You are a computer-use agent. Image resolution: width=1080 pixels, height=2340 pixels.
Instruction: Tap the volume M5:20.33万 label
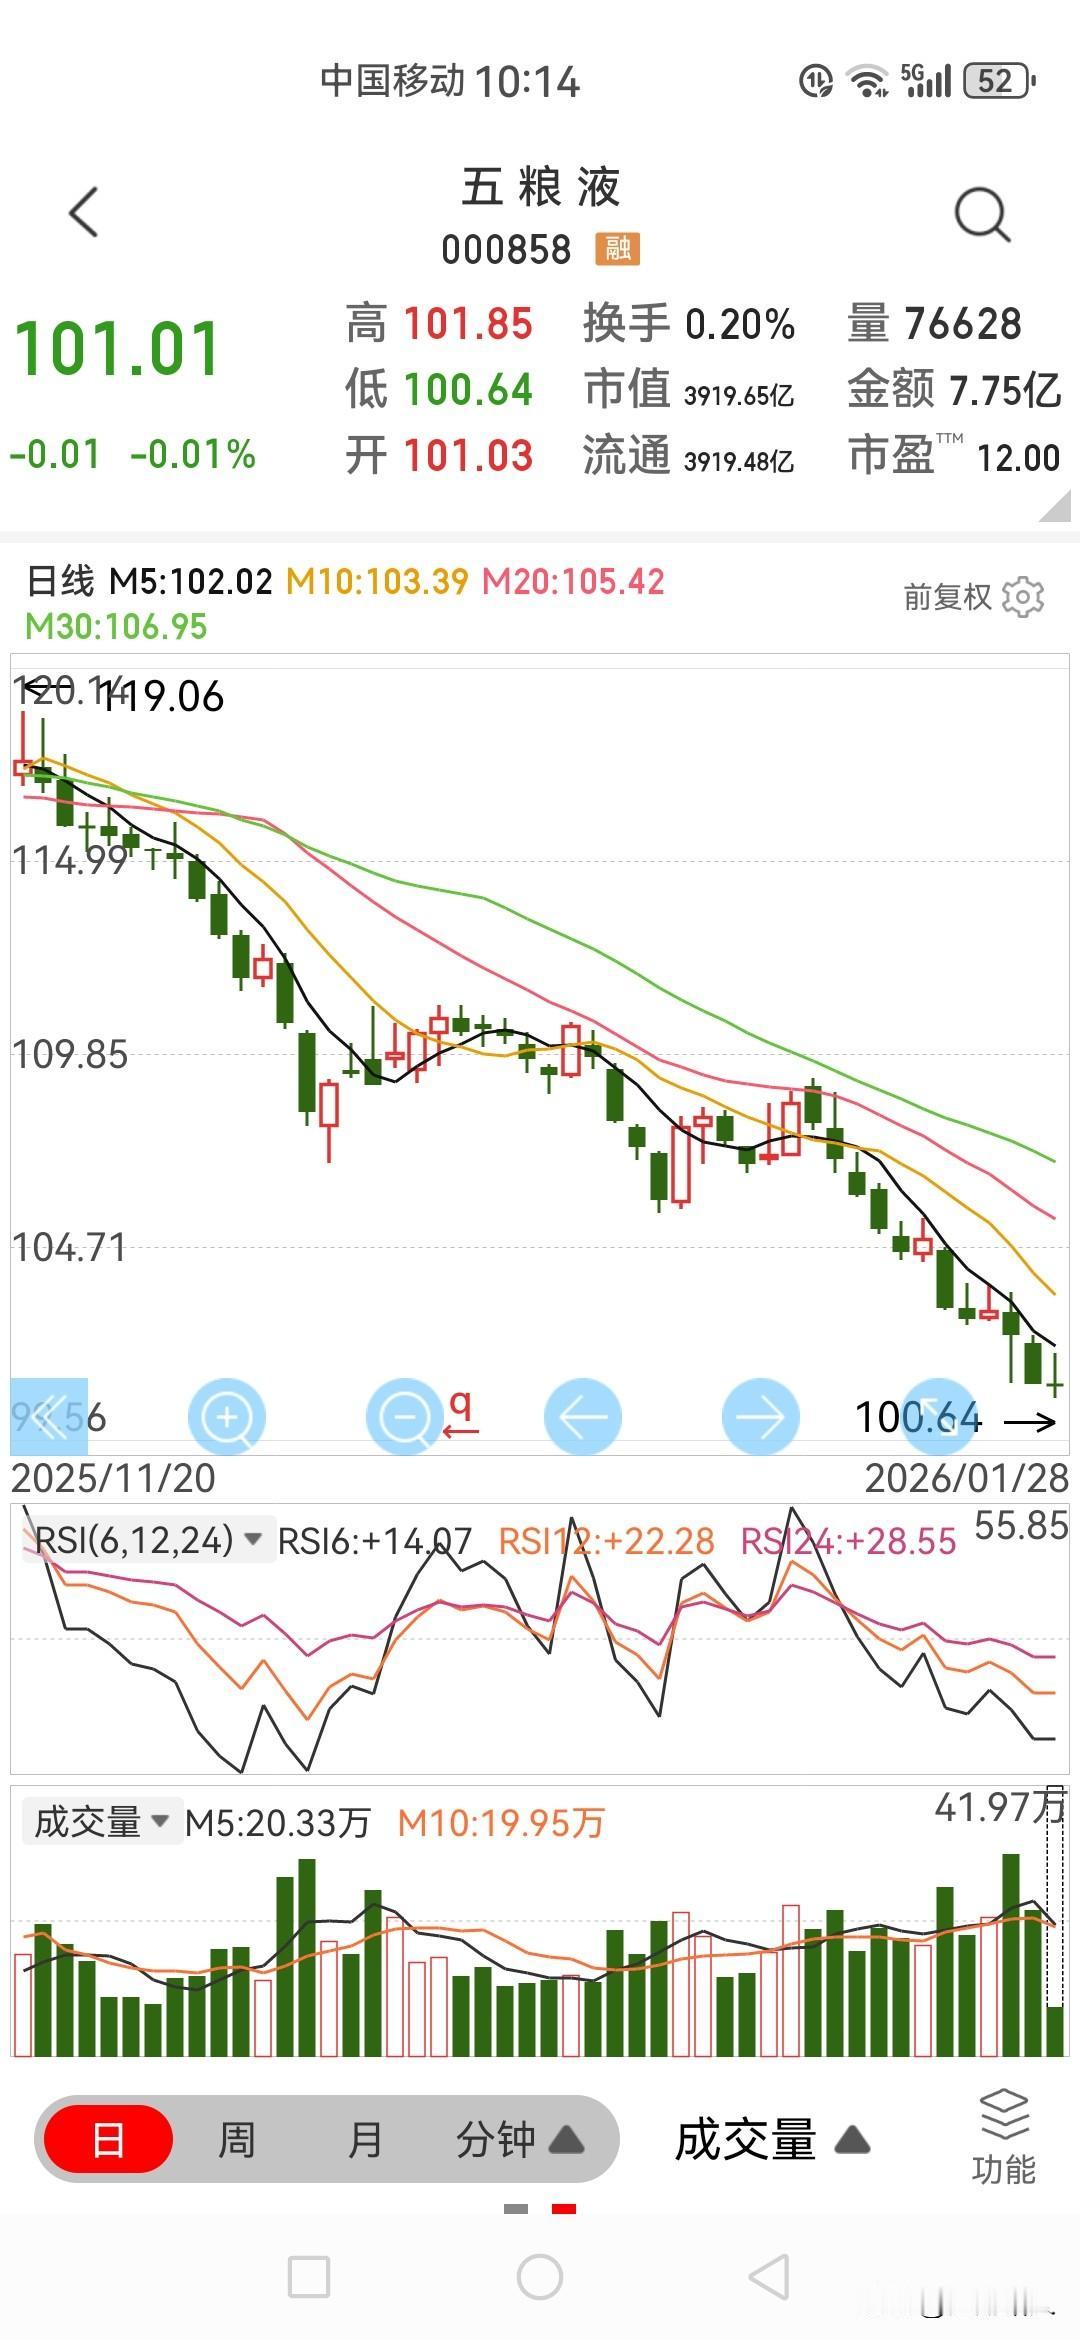[x=278, y=1823]
